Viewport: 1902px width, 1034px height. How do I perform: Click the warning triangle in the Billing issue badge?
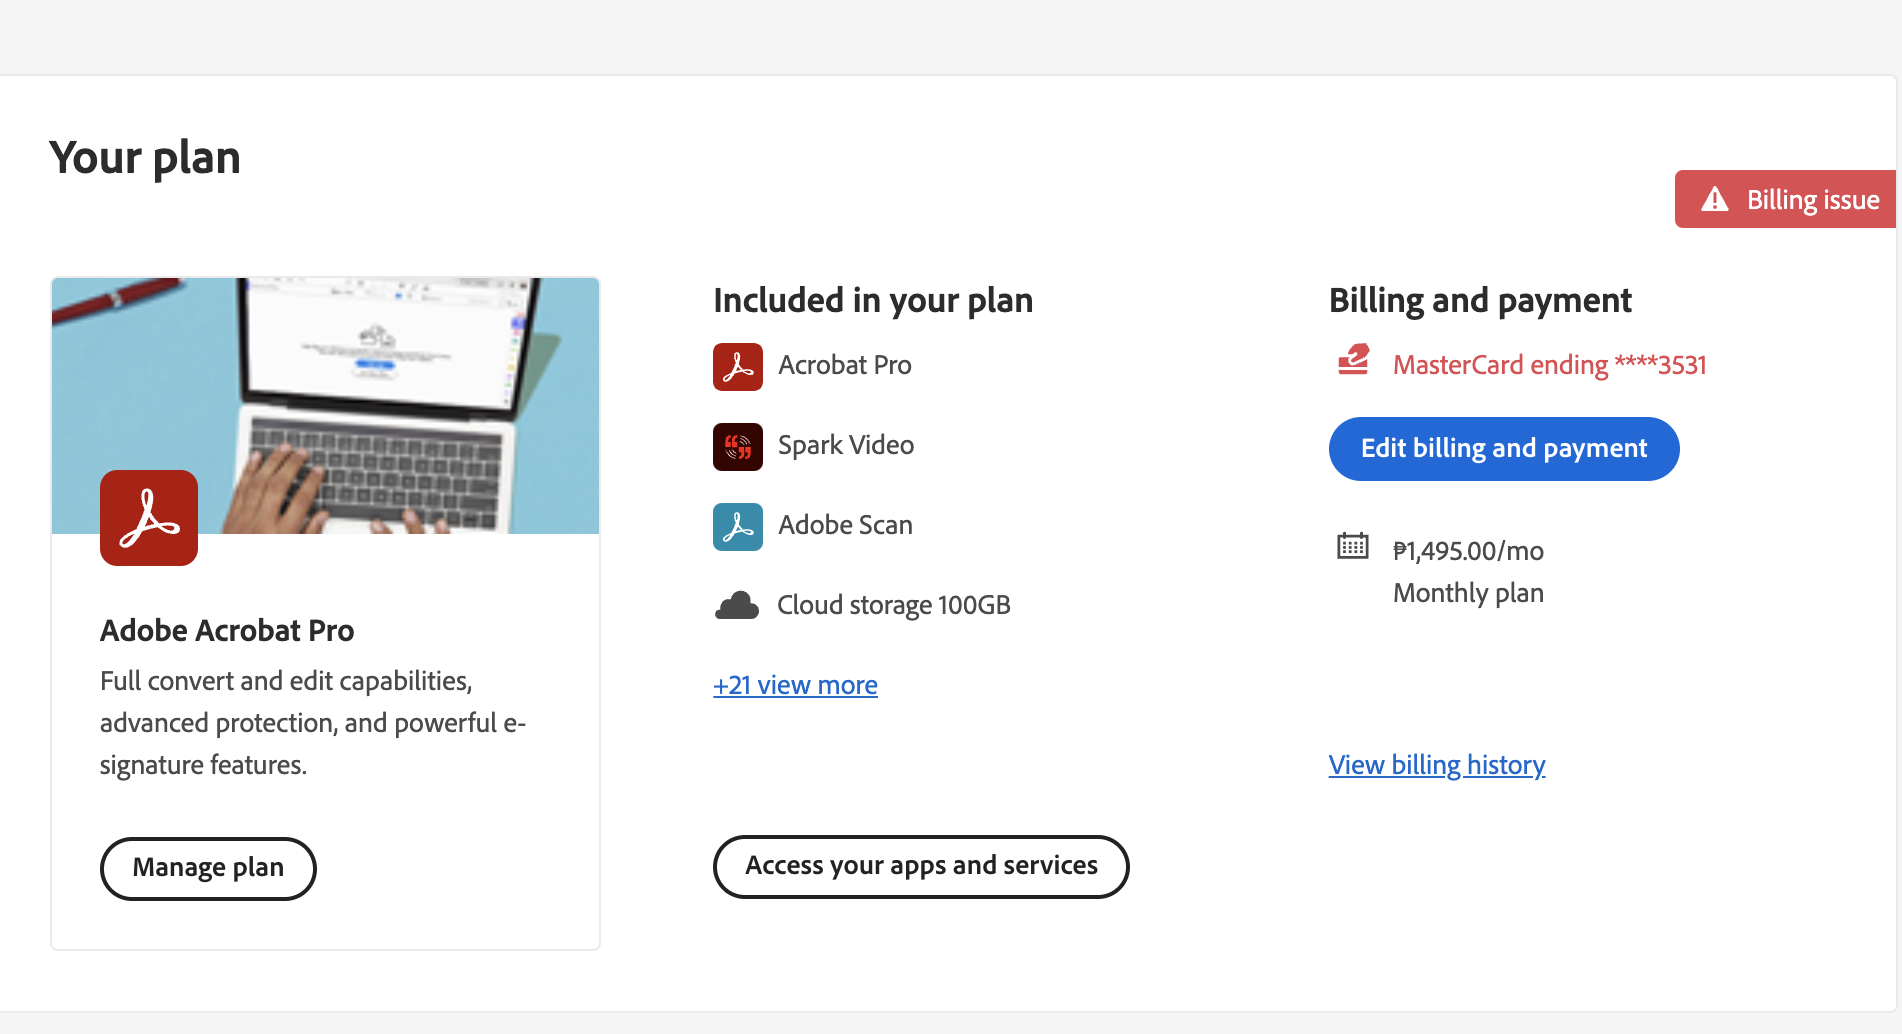point(1714,199)
